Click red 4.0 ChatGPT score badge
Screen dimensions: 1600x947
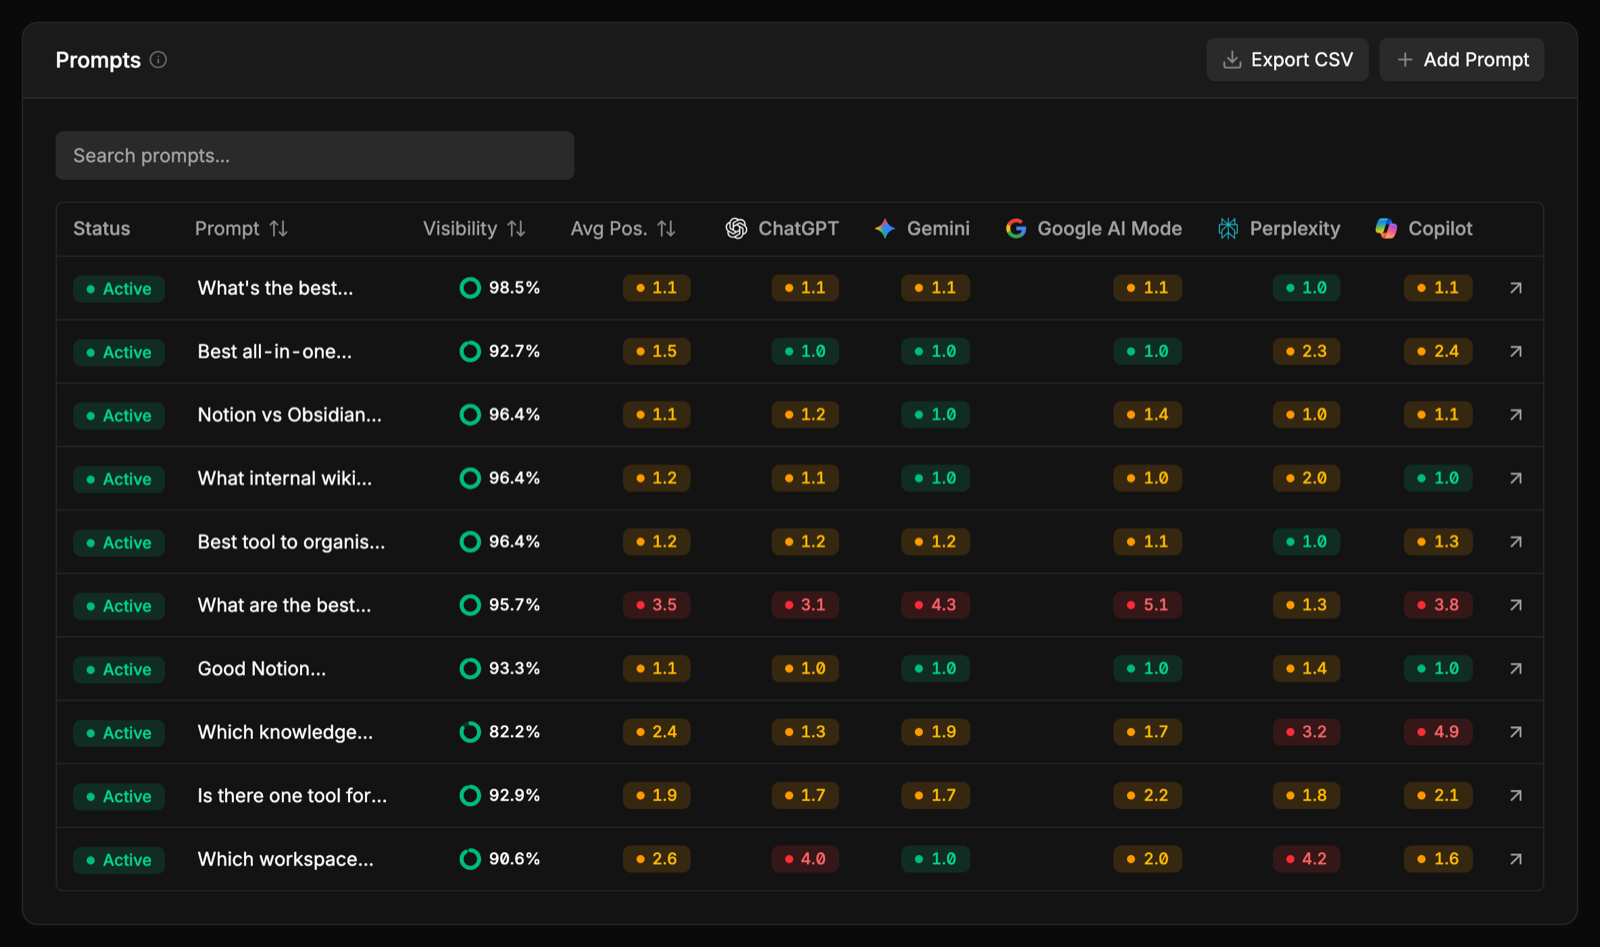805,859
